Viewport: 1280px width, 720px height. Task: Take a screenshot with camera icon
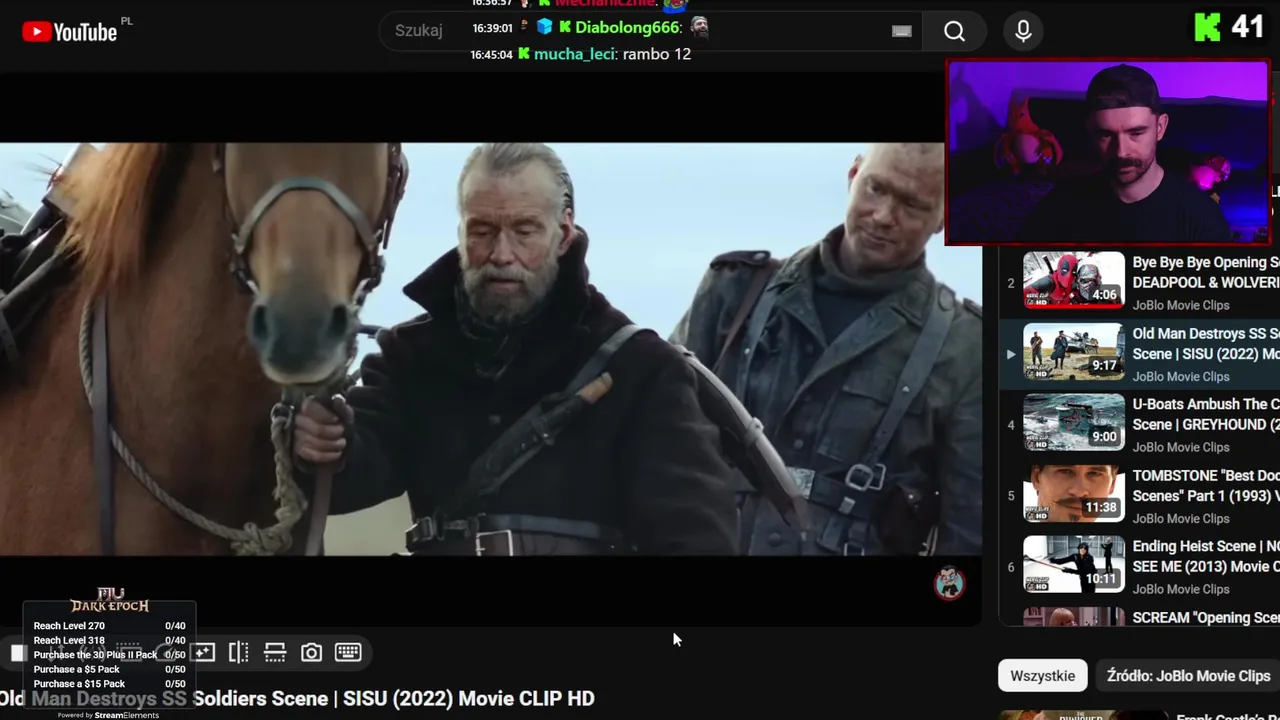pyautogui.click(x=312, y=652)
